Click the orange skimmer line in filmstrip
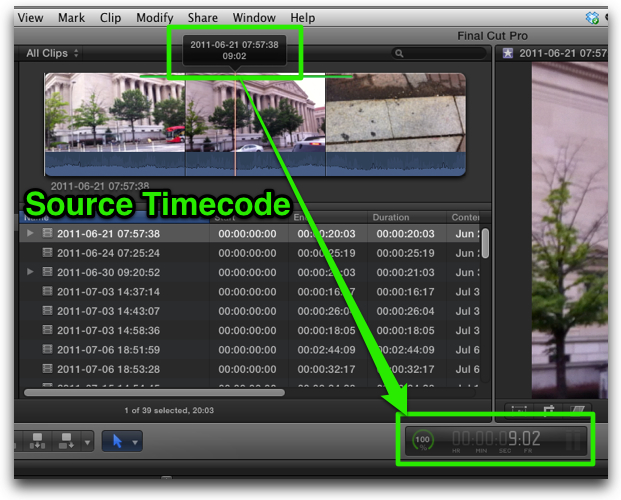 click(235, 125)
